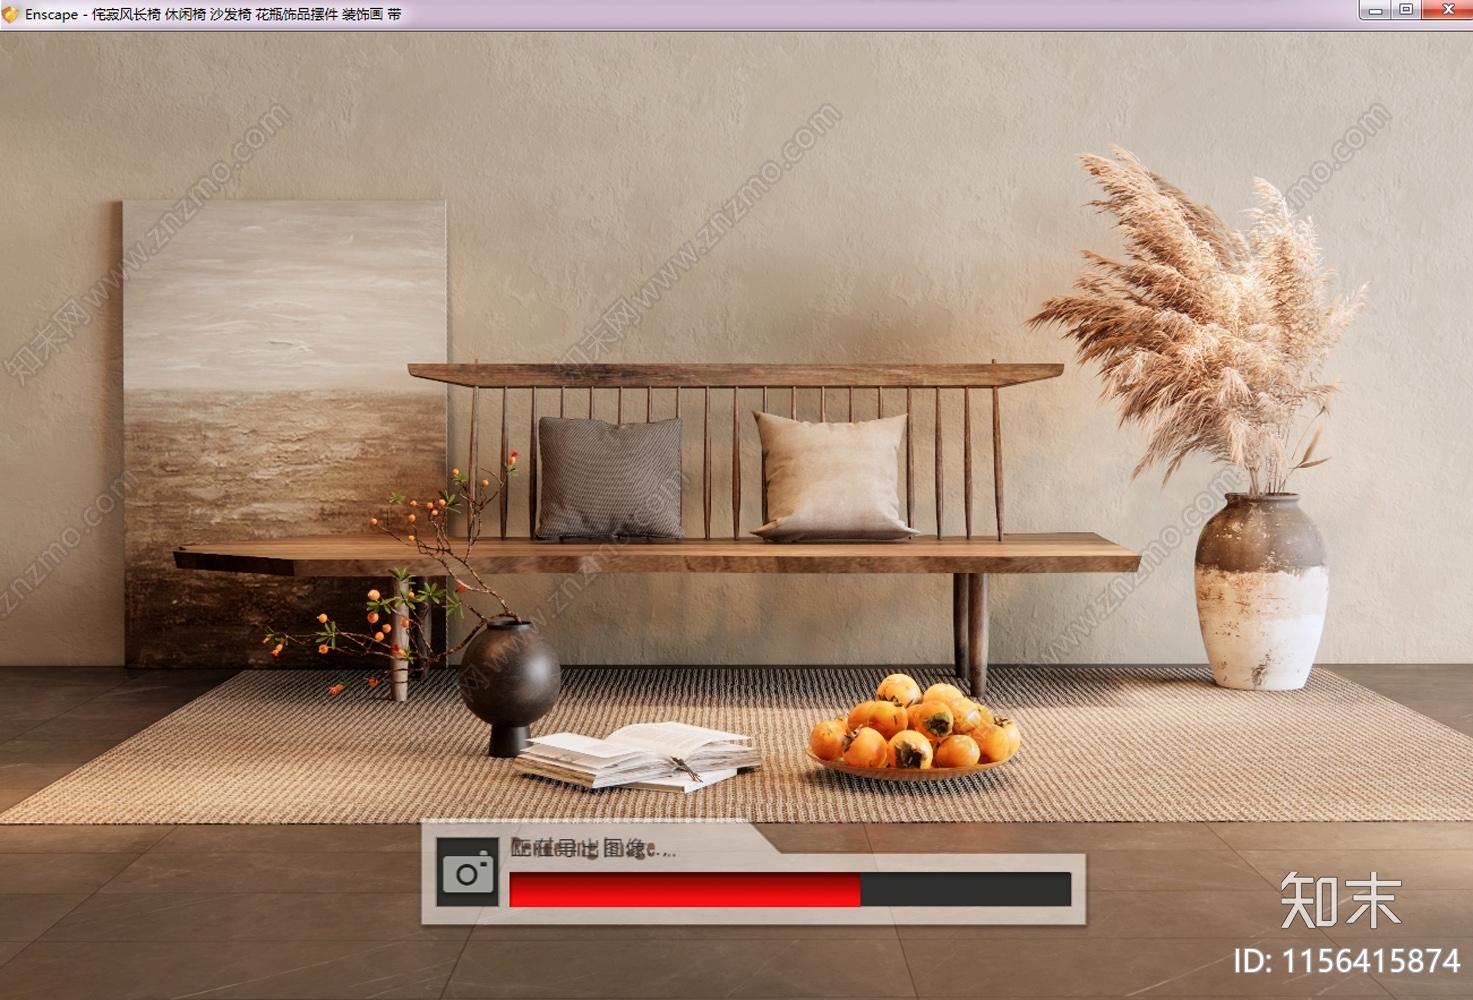
Task: Close the Enscape window
Action: 1446,10
